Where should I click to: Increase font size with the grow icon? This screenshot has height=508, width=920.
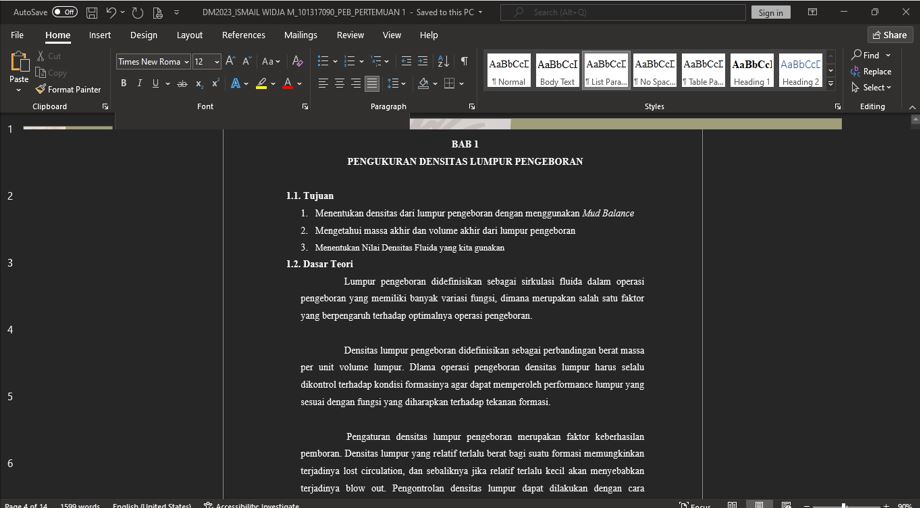[x=230, y=61]
